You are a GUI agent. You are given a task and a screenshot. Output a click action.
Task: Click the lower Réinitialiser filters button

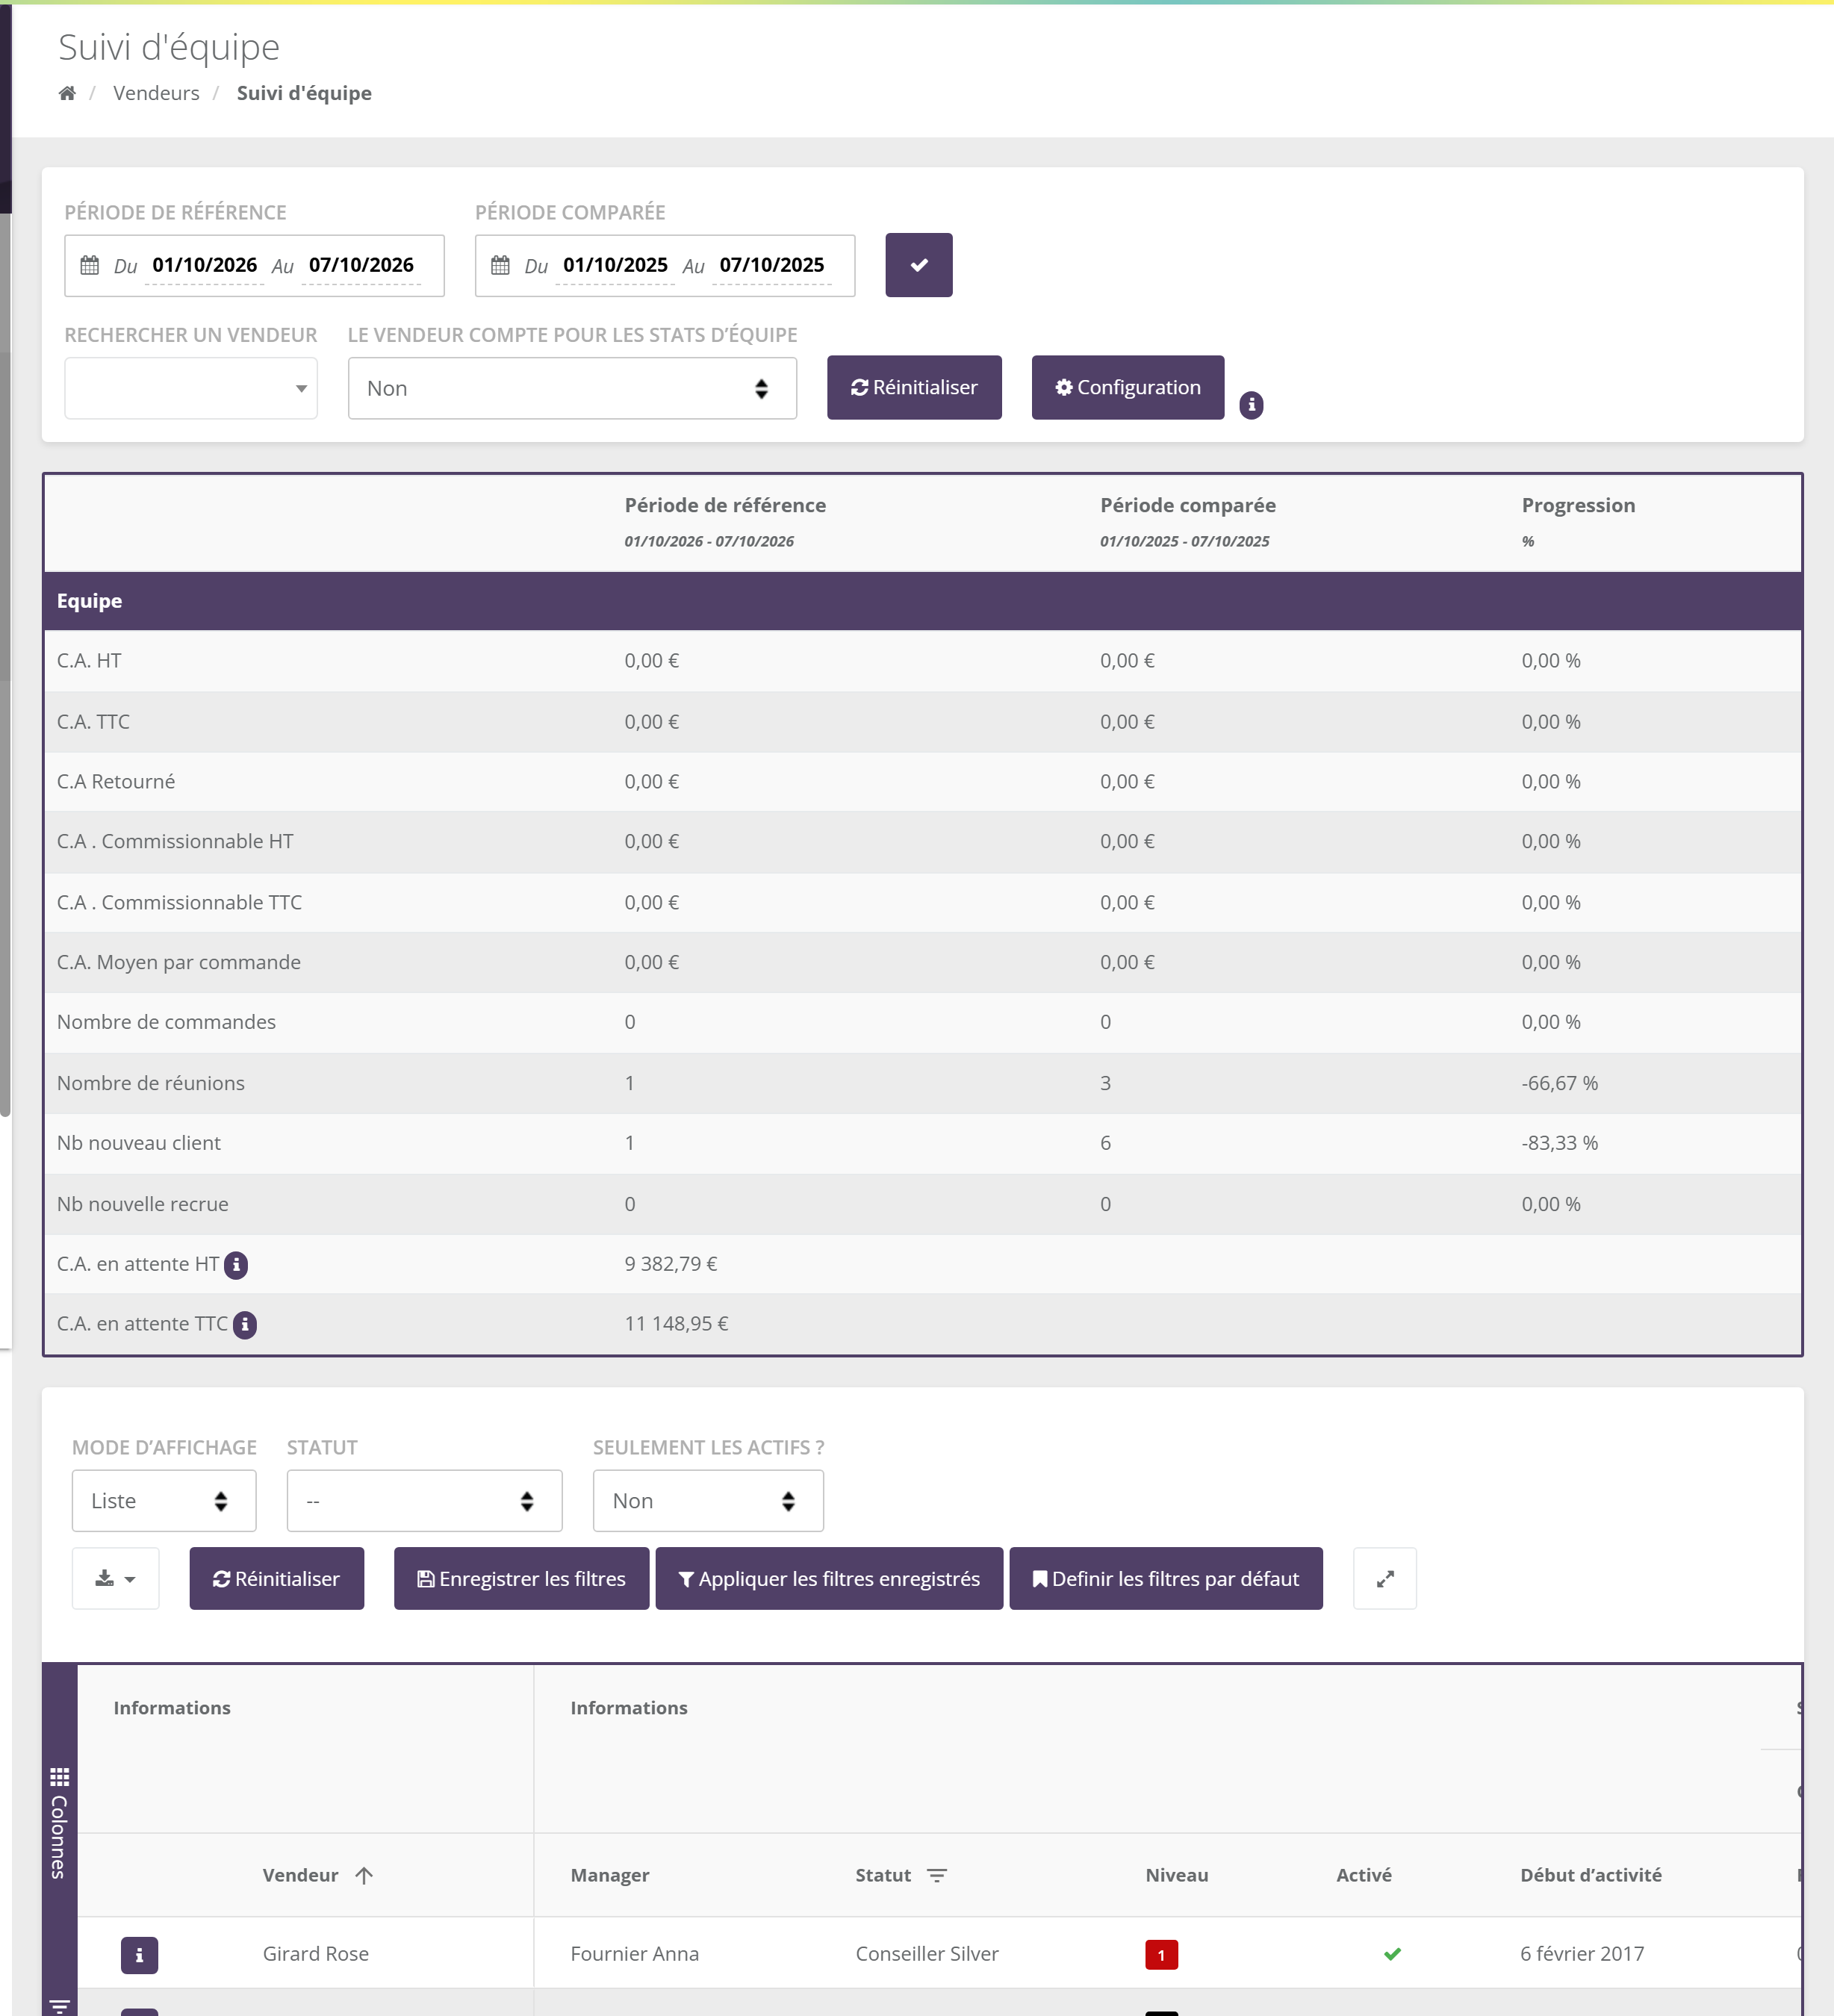[x=277, y=1579]
